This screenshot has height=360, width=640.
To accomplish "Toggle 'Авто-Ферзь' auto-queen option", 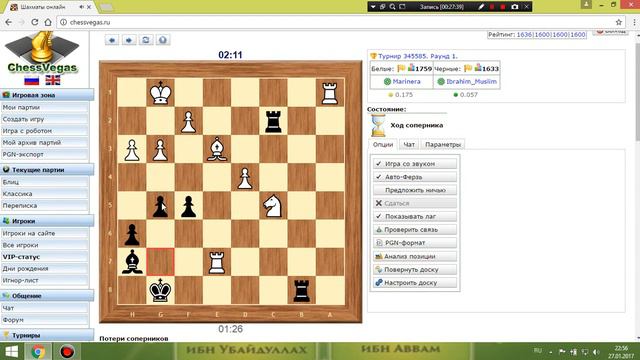I will (x=415, y=177).
